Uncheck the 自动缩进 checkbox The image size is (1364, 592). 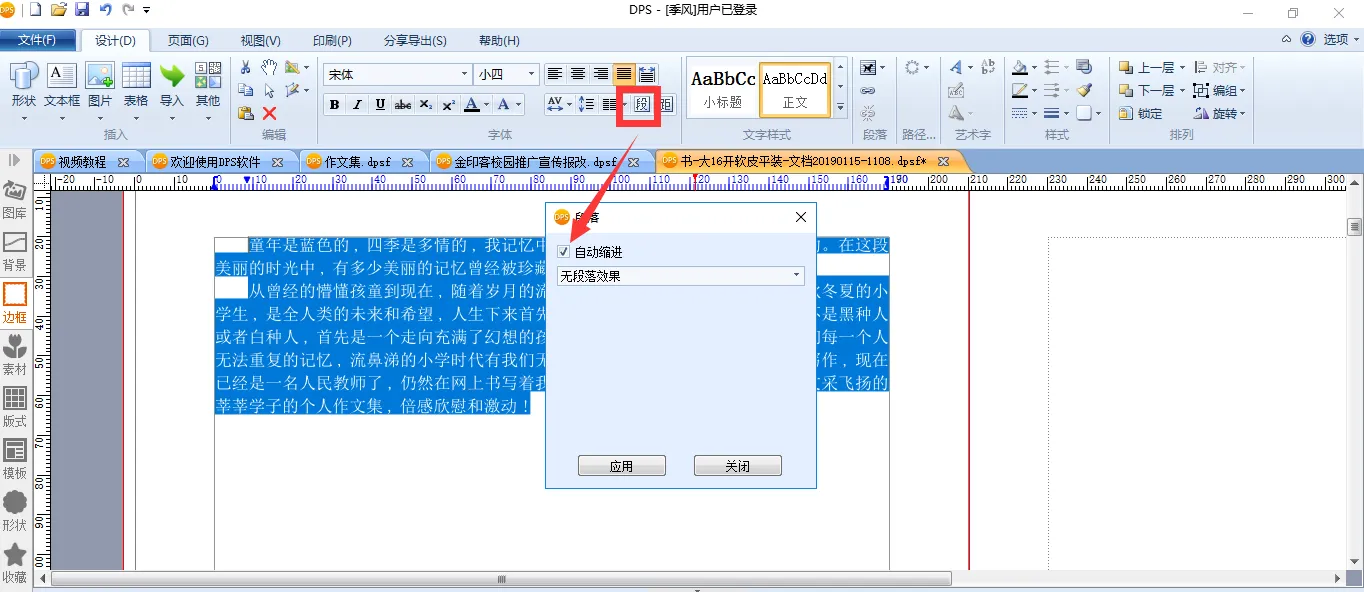tap(564, 252)
